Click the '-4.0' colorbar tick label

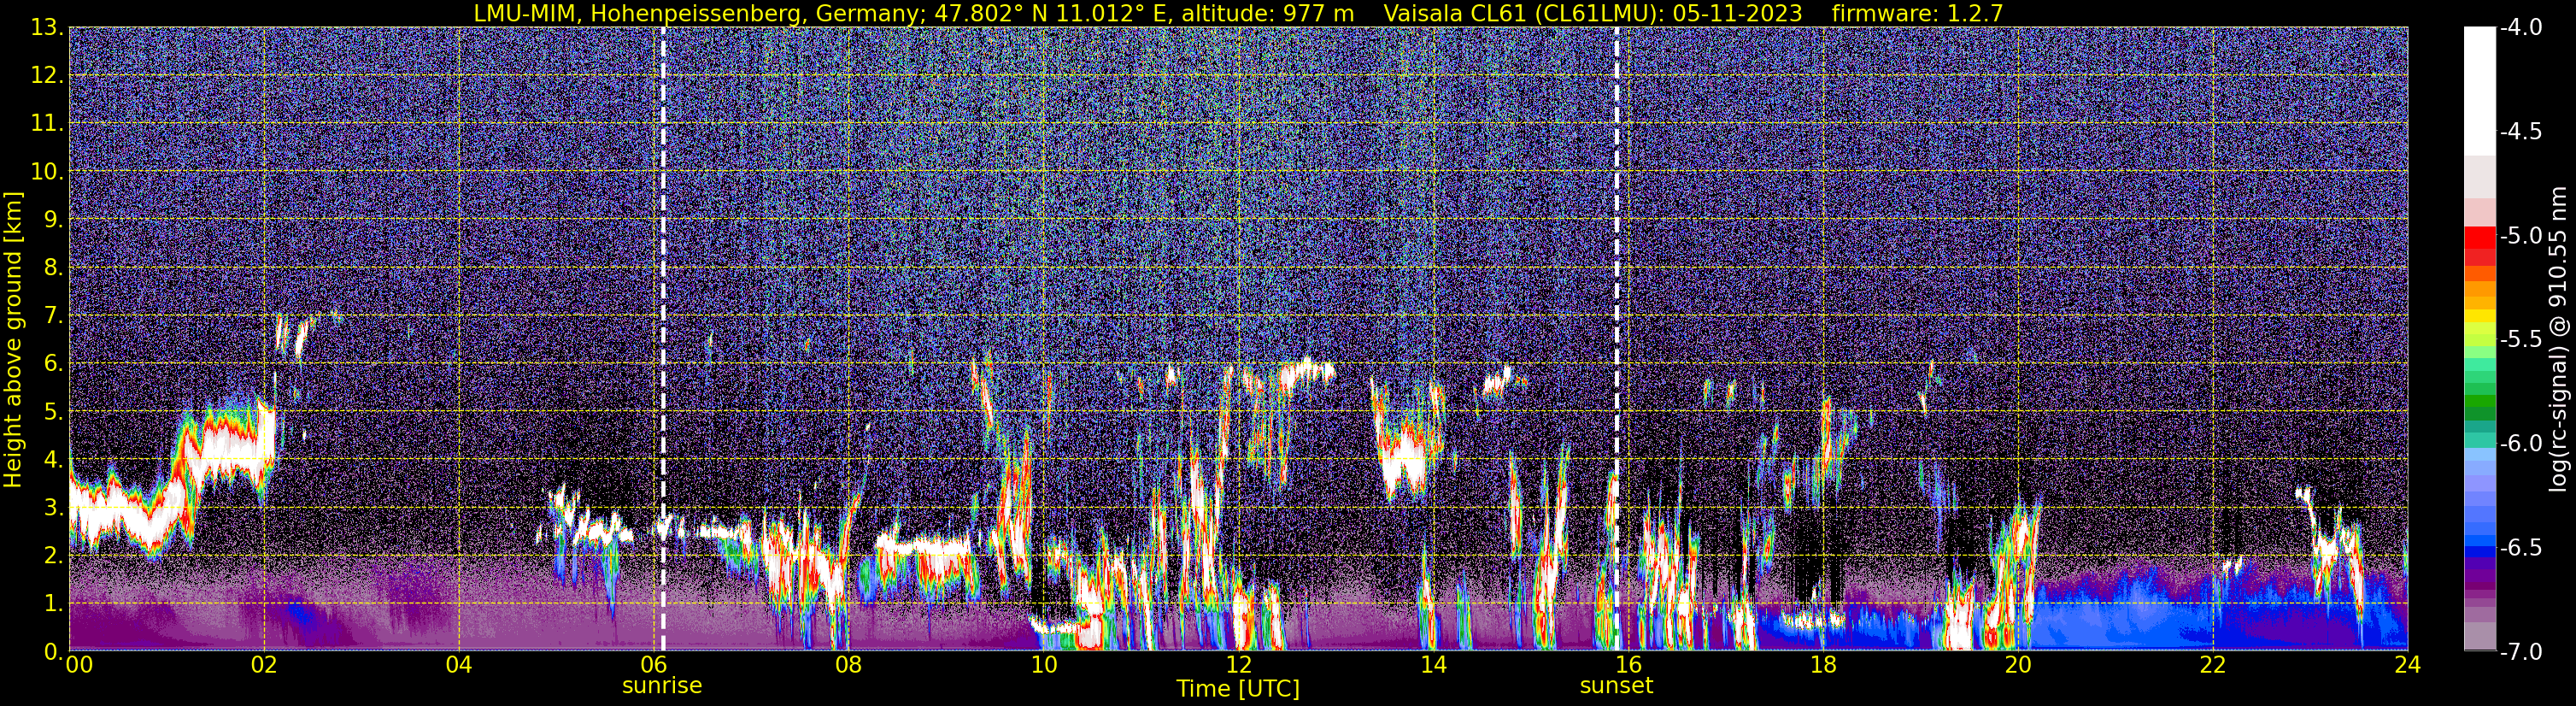pyautogui.click(x=2521, y=28)
